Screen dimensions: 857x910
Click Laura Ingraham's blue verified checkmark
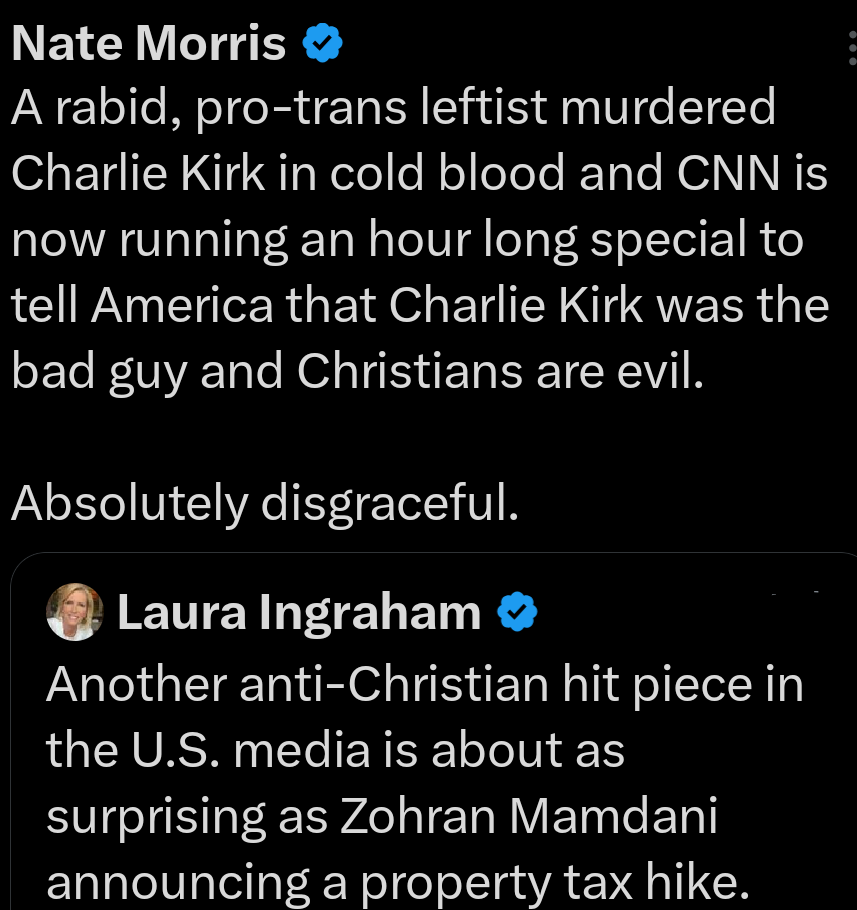point(516,612)
